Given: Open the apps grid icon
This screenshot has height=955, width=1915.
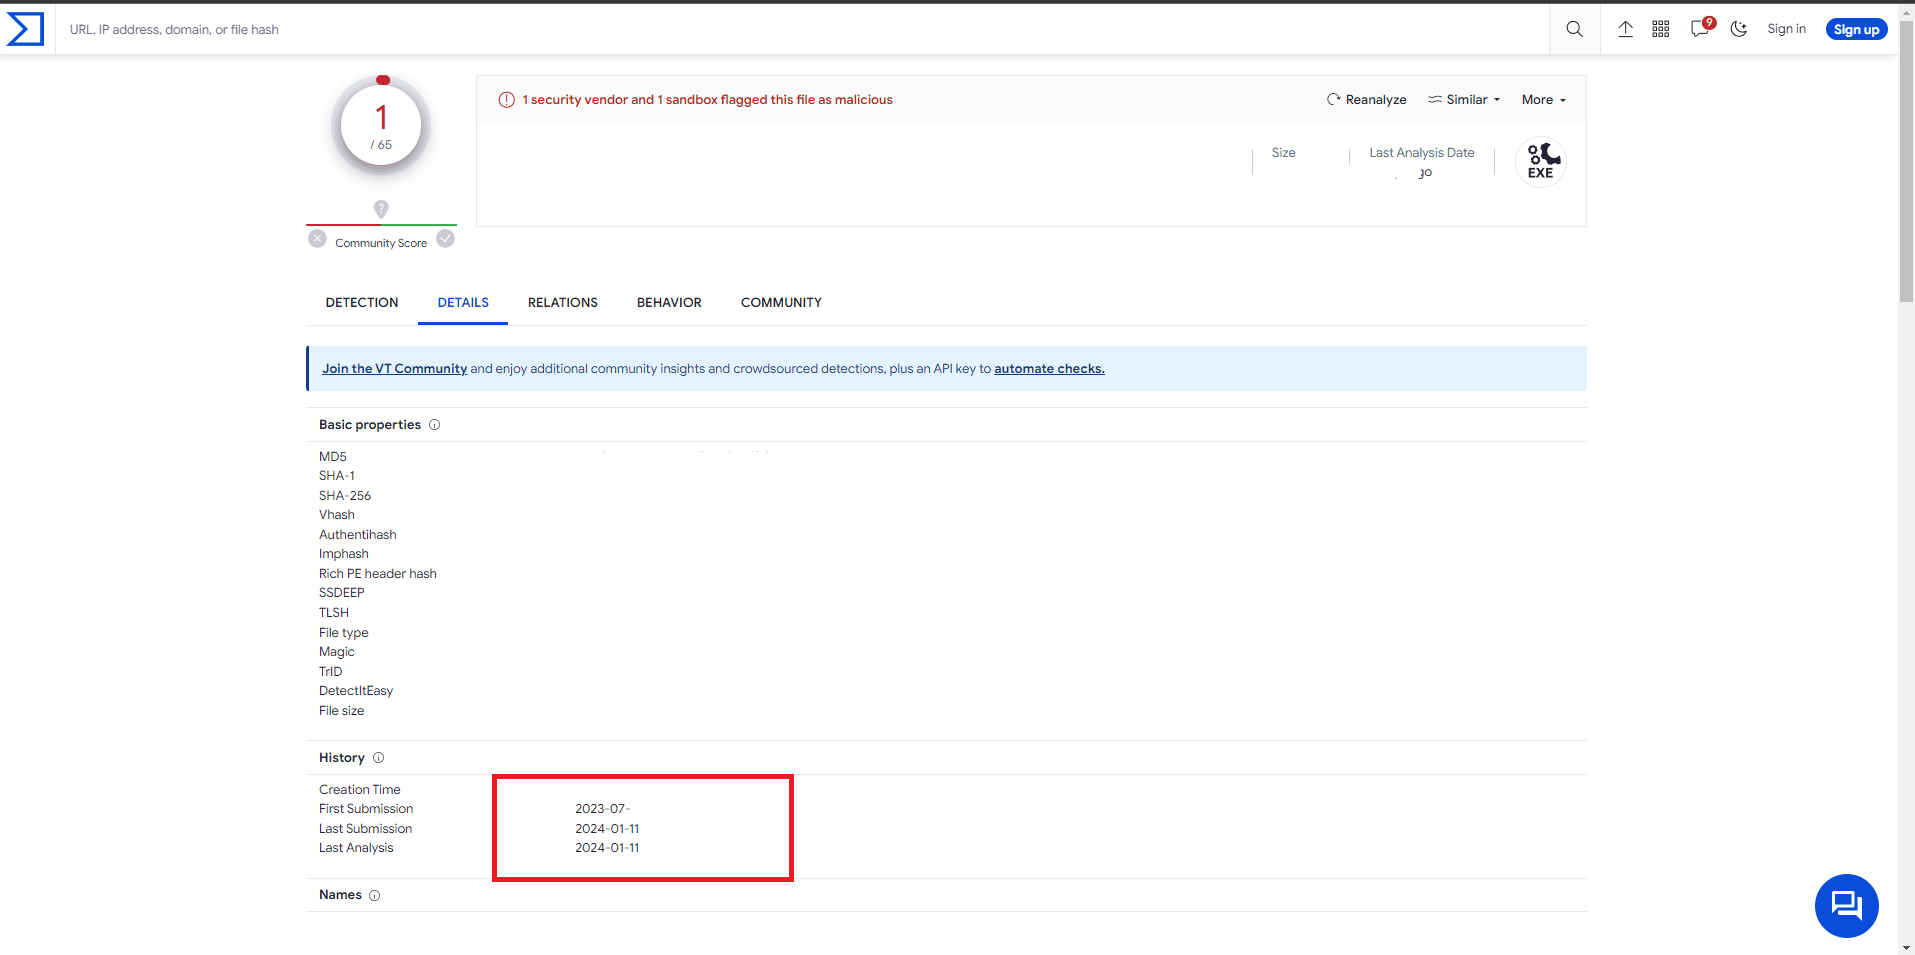Looking at the screenshot, I should (1661, 29).
